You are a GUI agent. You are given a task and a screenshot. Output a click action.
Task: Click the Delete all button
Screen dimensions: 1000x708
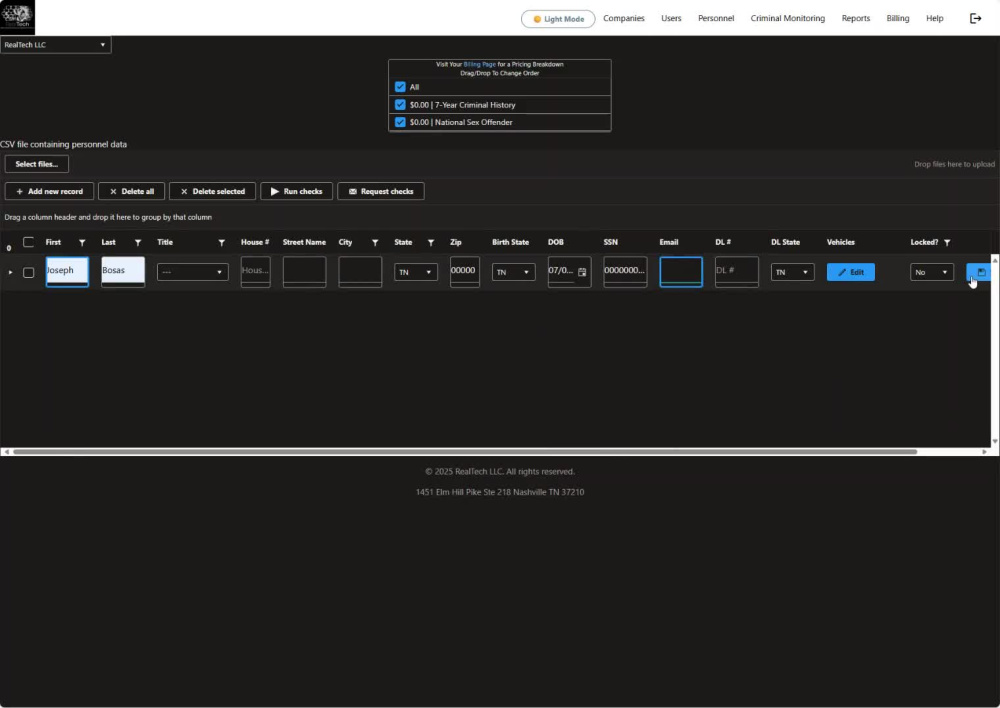tap(131, 191)
